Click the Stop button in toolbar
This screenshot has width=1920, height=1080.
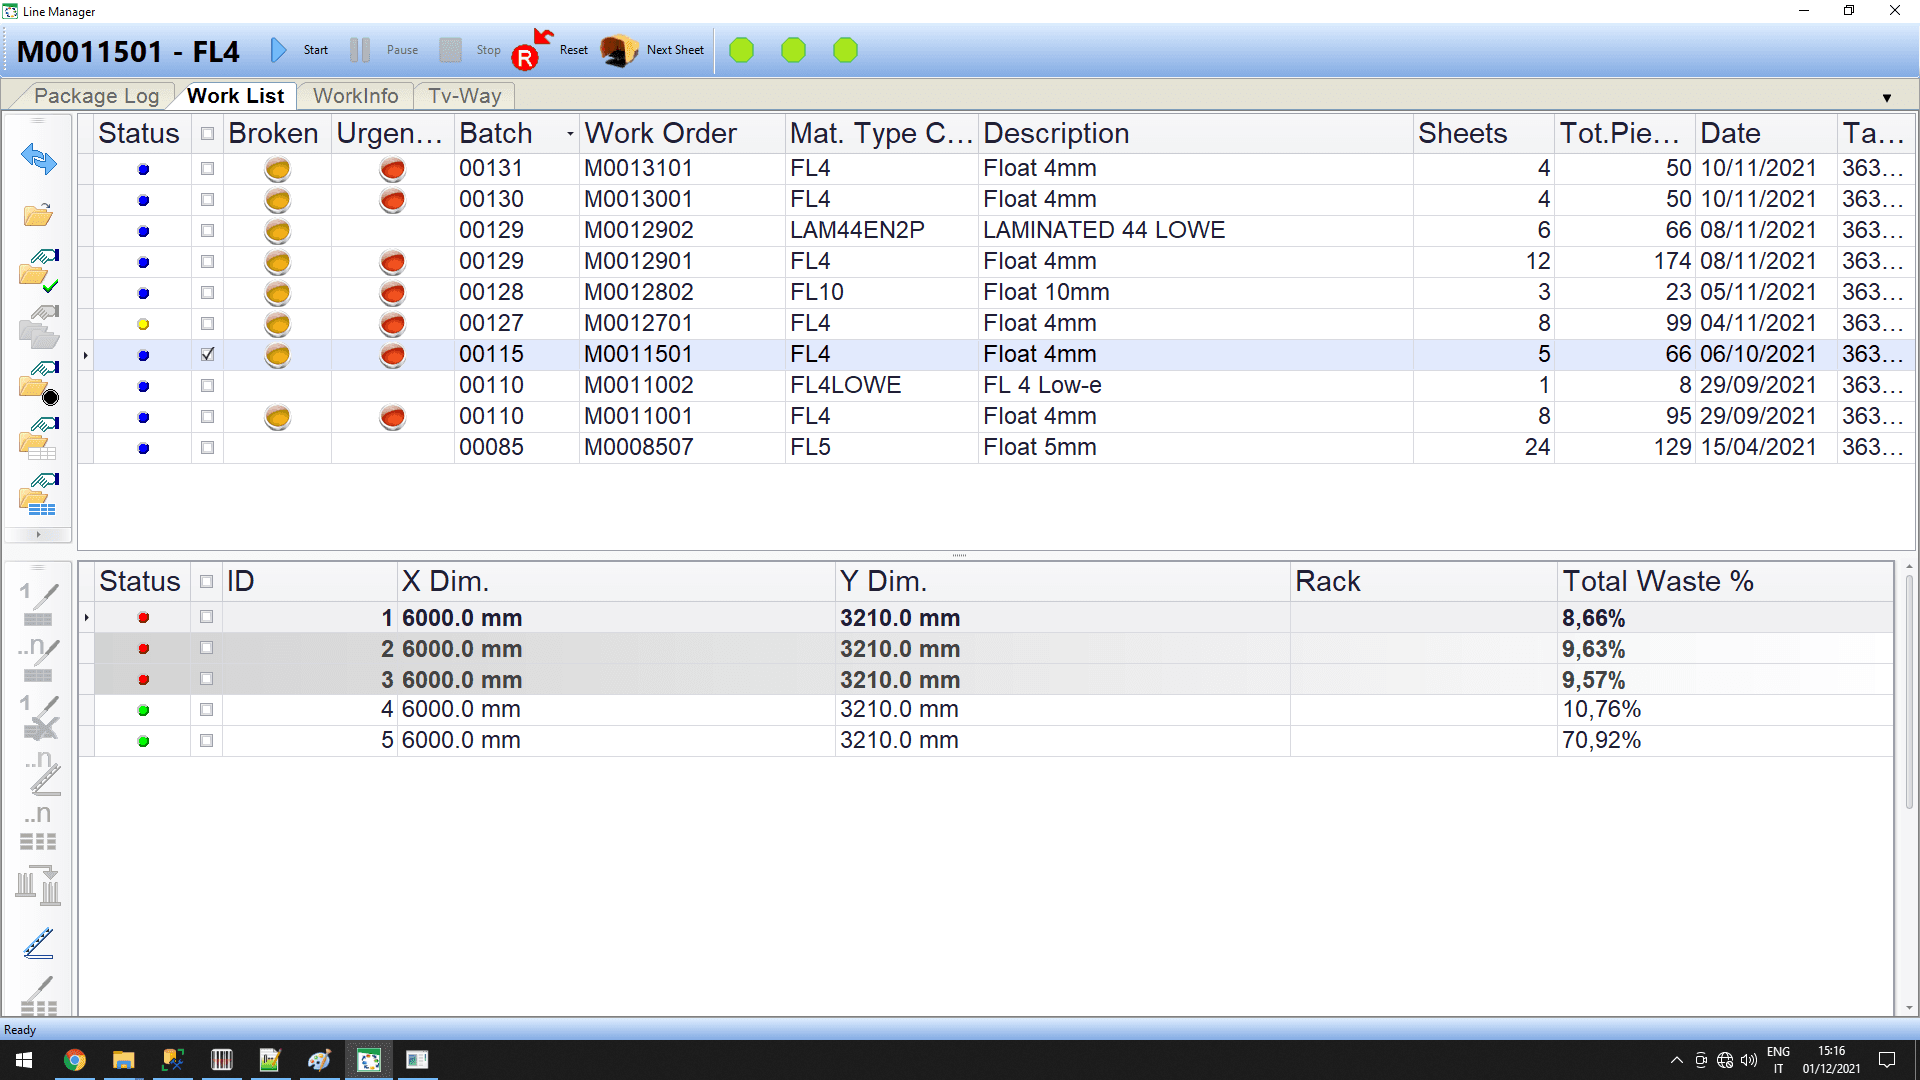pyautogui.click(x=470, y=50)
